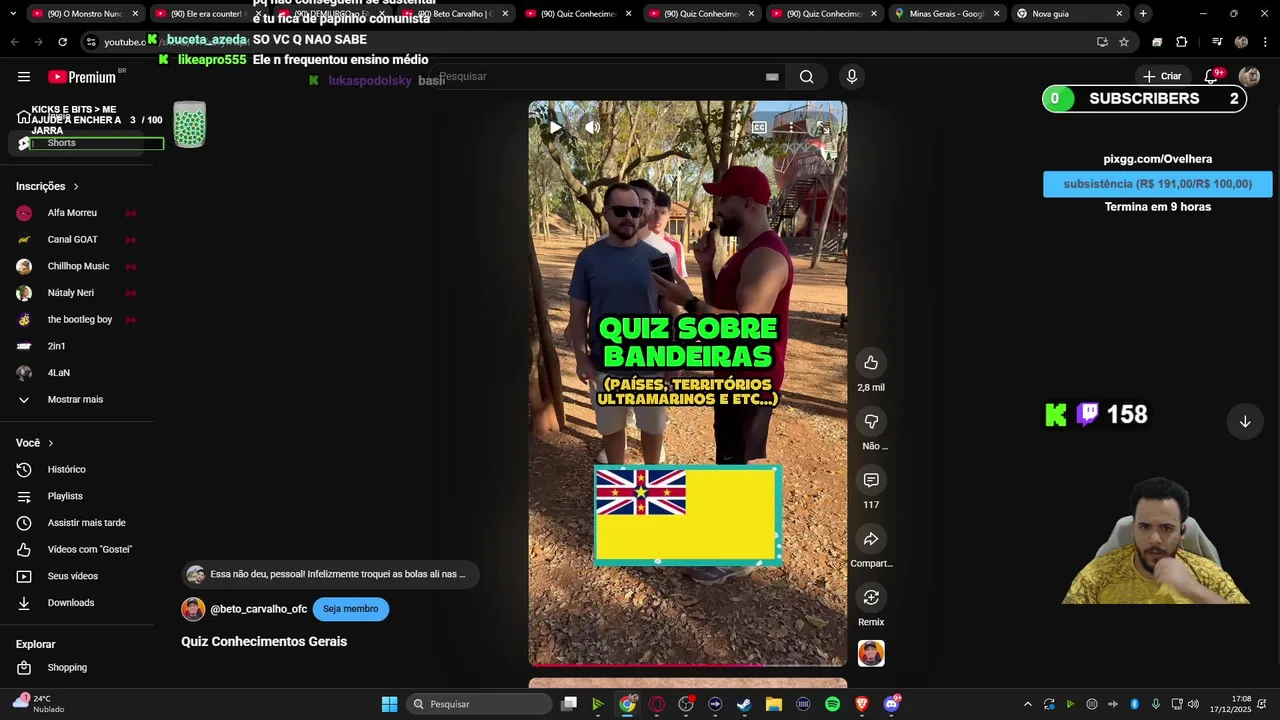Viewport: 1280px width, 720px height.
Task: Open the account avatar menu
Action: [1249, 76]
